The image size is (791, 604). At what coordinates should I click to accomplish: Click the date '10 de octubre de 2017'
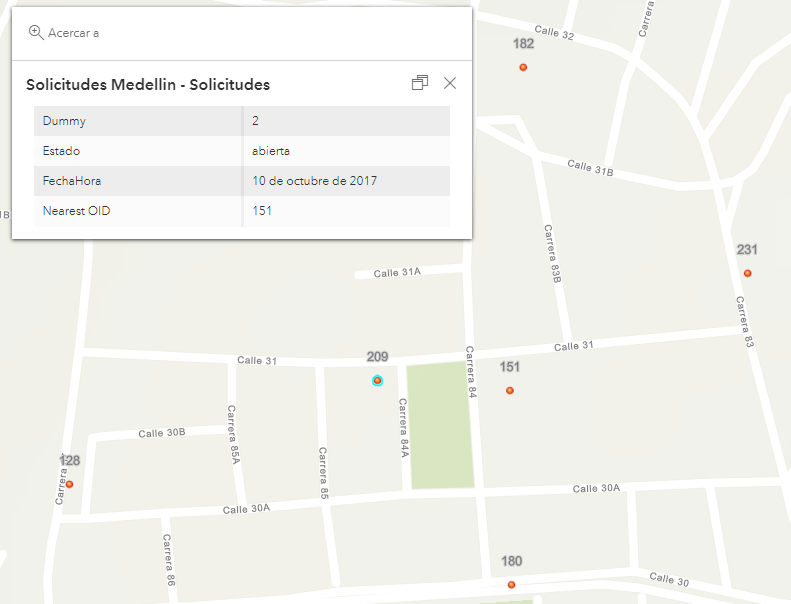[x=314, y=181]
